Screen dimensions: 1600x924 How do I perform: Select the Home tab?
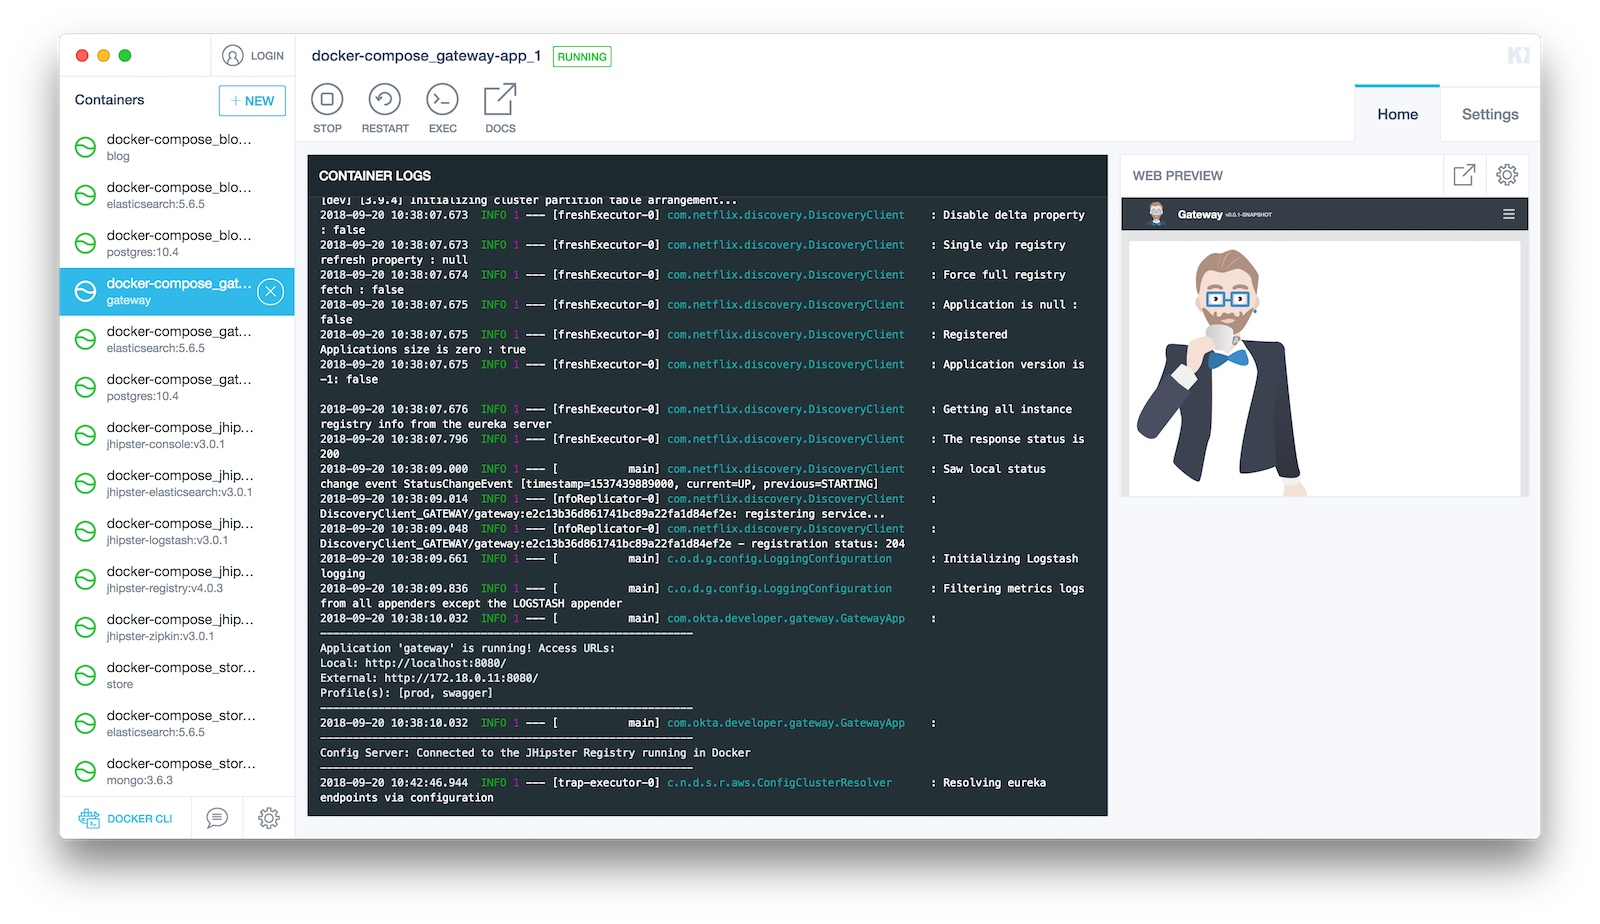click(x=1397, y=113)
